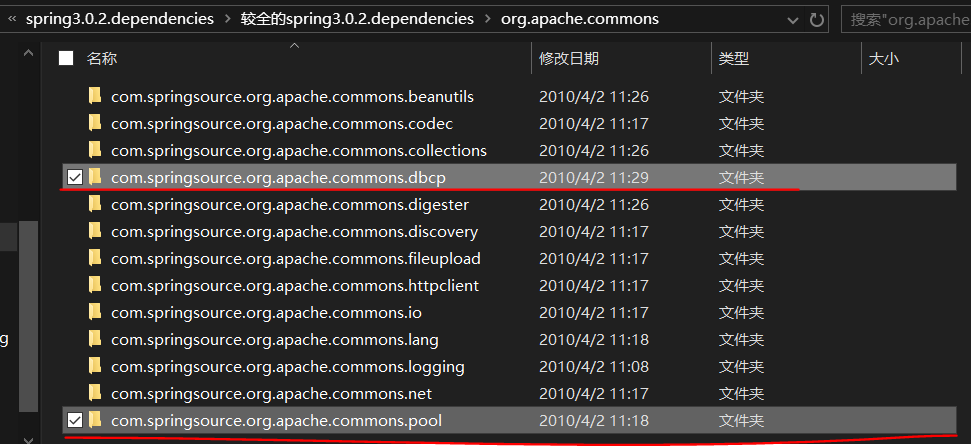Click the folder icon next to commons.collections
Screen dimensions: 971x446
tap(95, 151)
